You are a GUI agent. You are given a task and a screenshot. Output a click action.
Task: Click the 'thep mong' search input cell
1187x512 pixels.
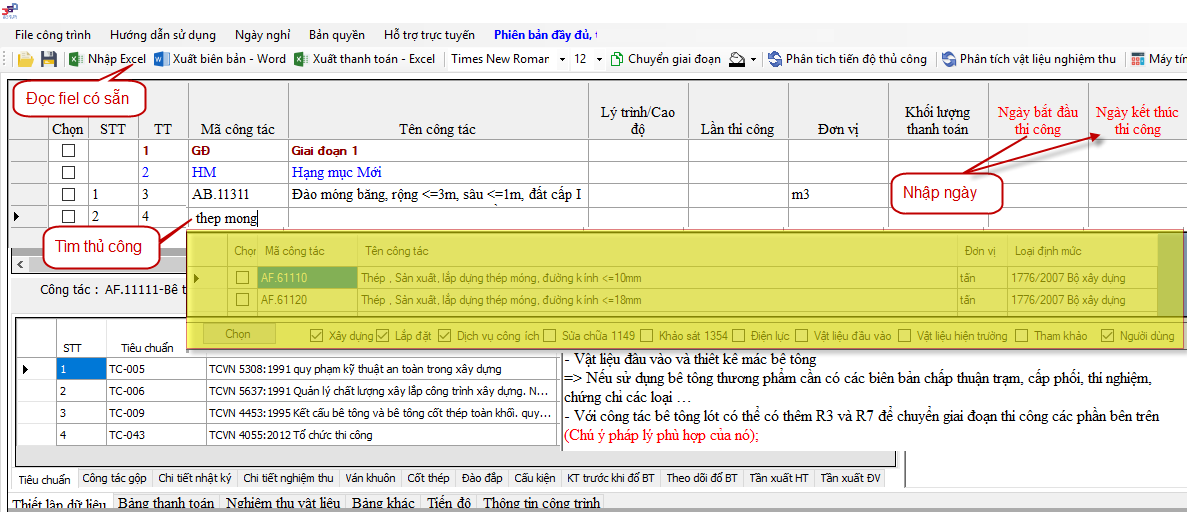(238, 217)
